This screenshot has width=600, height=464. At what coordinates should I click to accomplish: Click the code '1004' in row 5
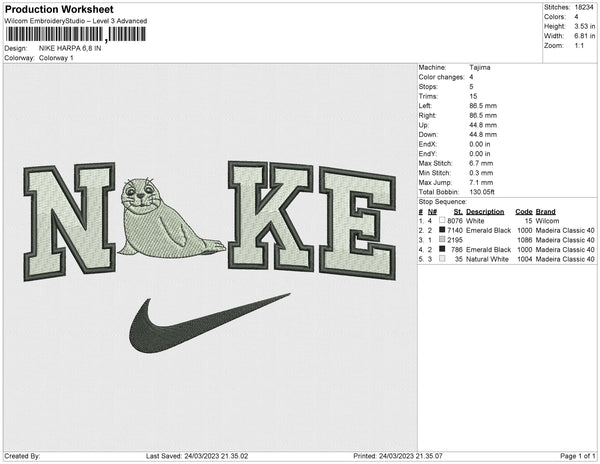524,259
